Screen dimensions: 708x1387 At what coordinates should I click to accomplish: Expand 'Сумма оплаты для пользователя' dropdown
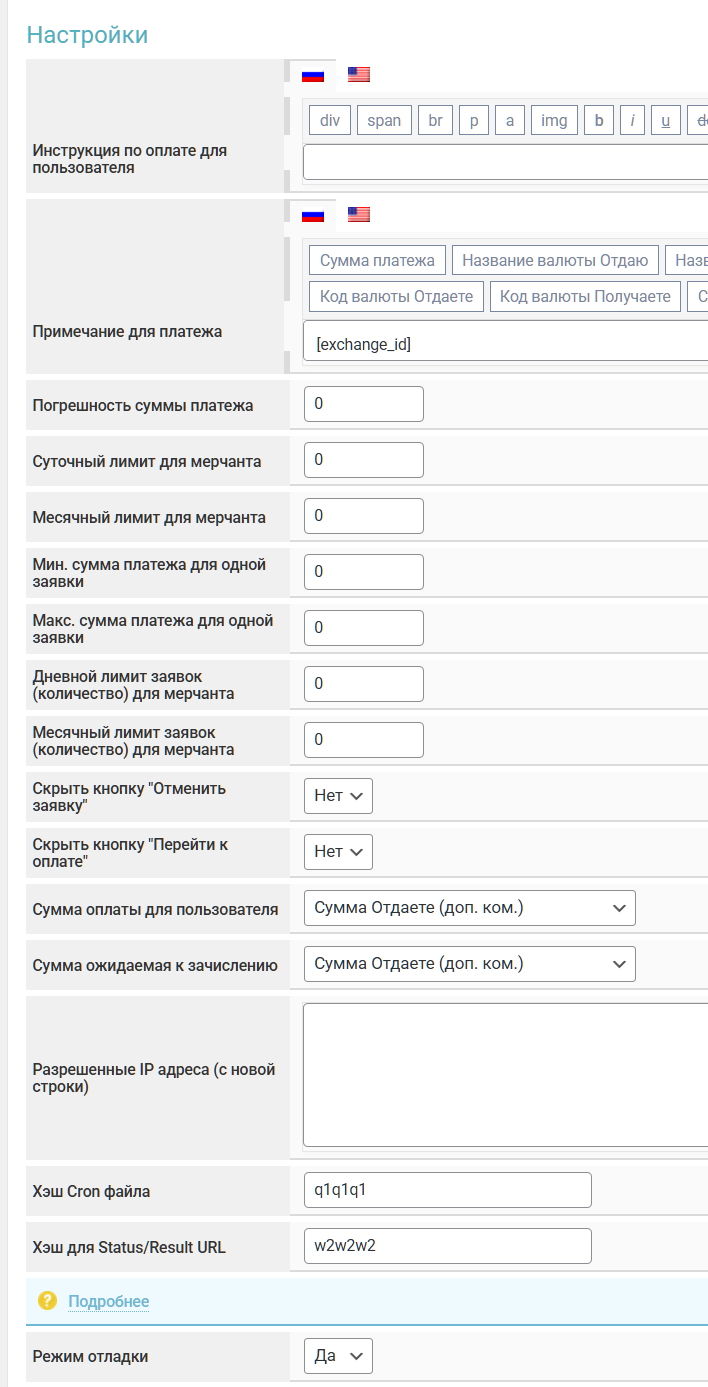tap(469, 908)
